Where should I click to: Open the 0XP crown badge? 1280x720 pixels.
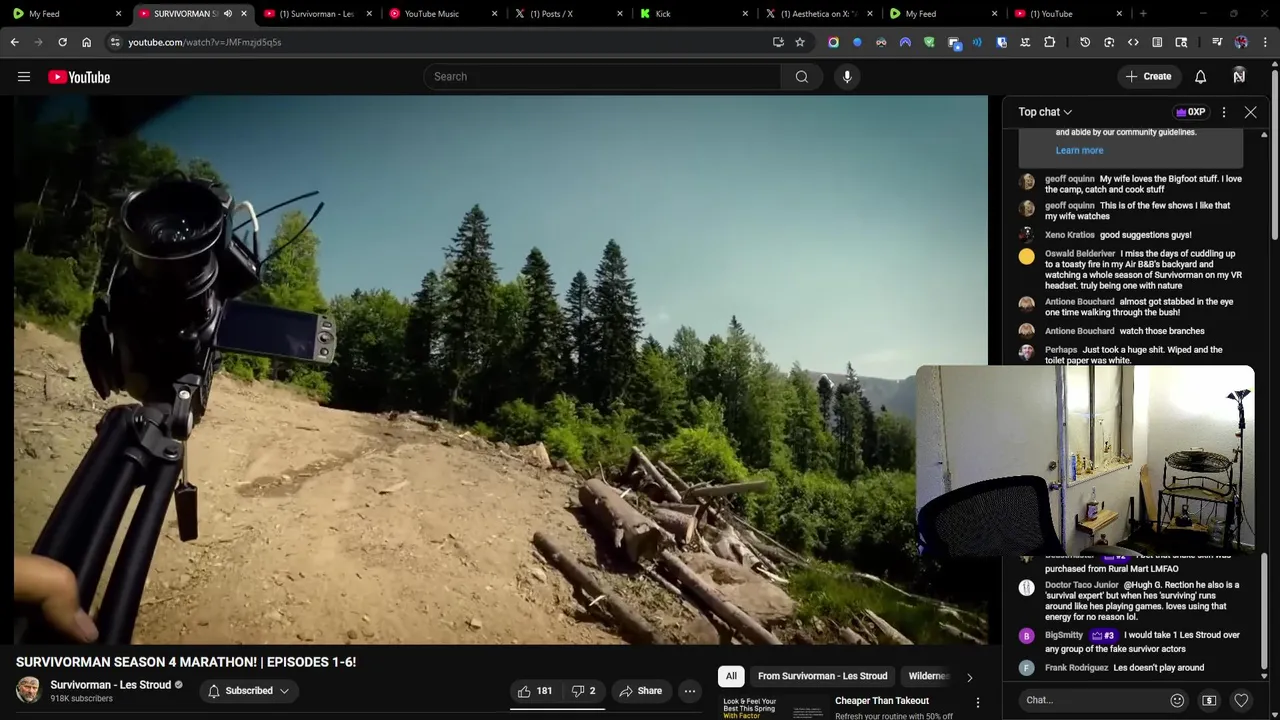pyautogui.click(x=1191, y=112)
